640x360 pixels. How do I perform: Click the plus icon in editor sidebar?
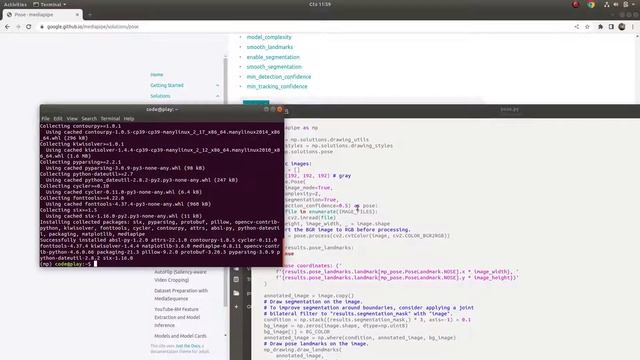tap(236, 306)
